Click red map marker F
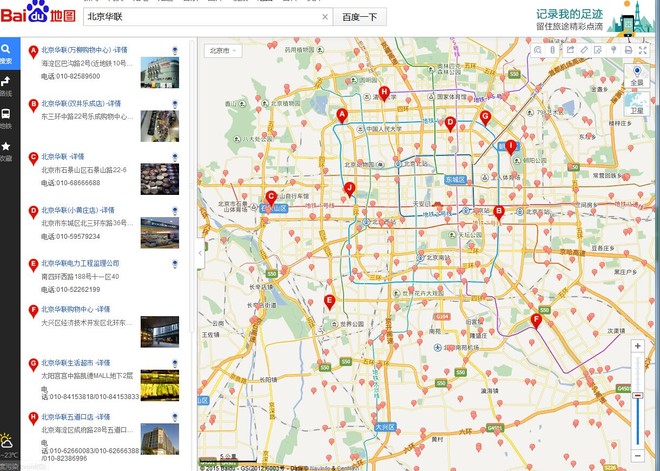This screenshot has height=471, width=660. coord(536,321)
